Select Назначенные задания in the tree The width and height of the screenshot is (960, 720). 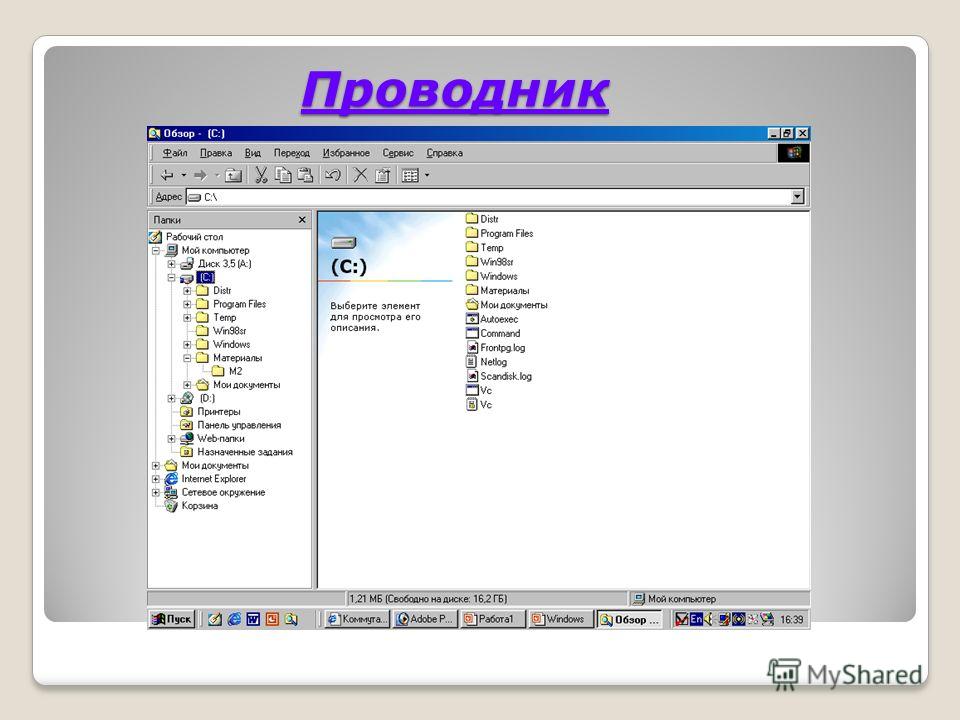[x=245, y=452]
